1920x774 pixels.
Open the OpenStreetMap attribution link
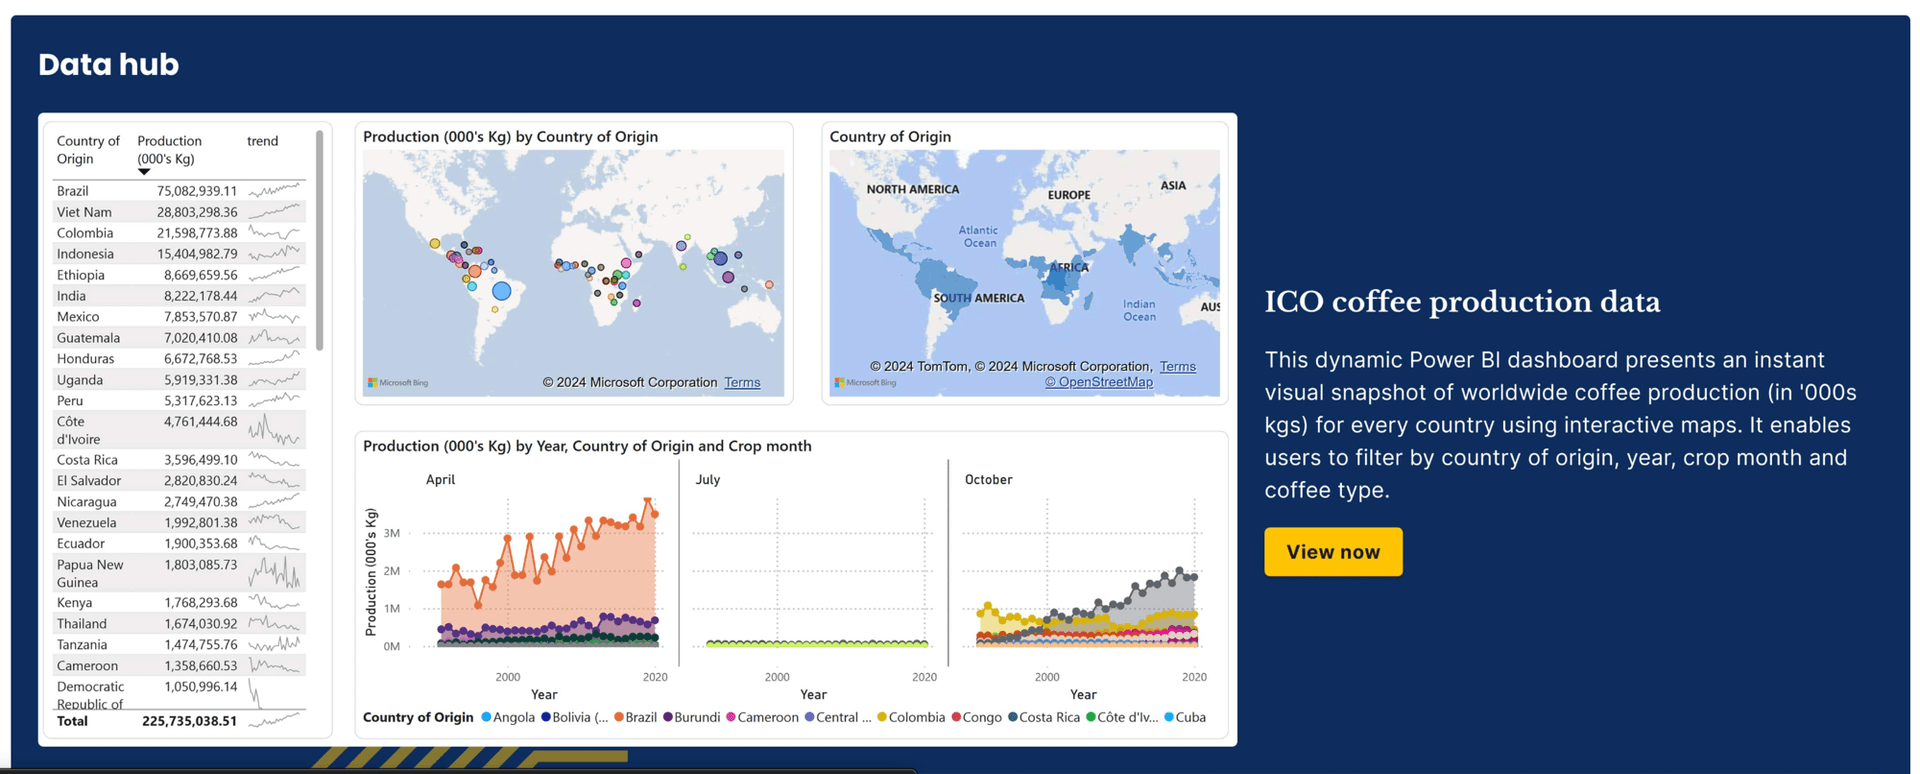[x=1099, y=382]
